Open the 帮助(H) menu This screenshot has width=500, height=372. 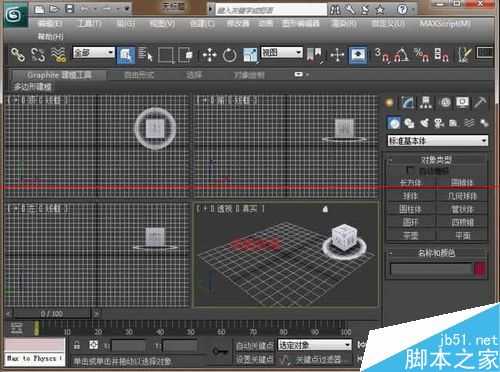pos(50,36)
